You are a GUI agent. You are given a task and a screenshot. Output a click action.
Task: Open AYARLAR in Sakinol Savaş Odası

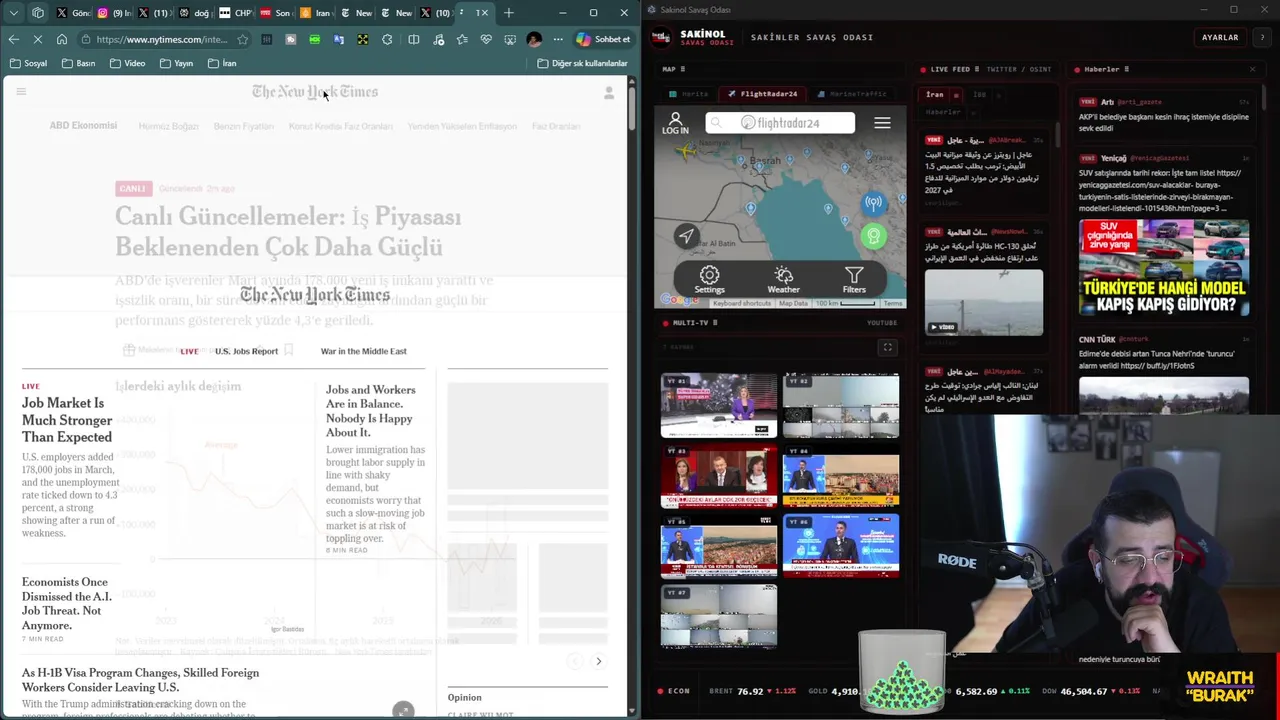(x=1219, y=37)
